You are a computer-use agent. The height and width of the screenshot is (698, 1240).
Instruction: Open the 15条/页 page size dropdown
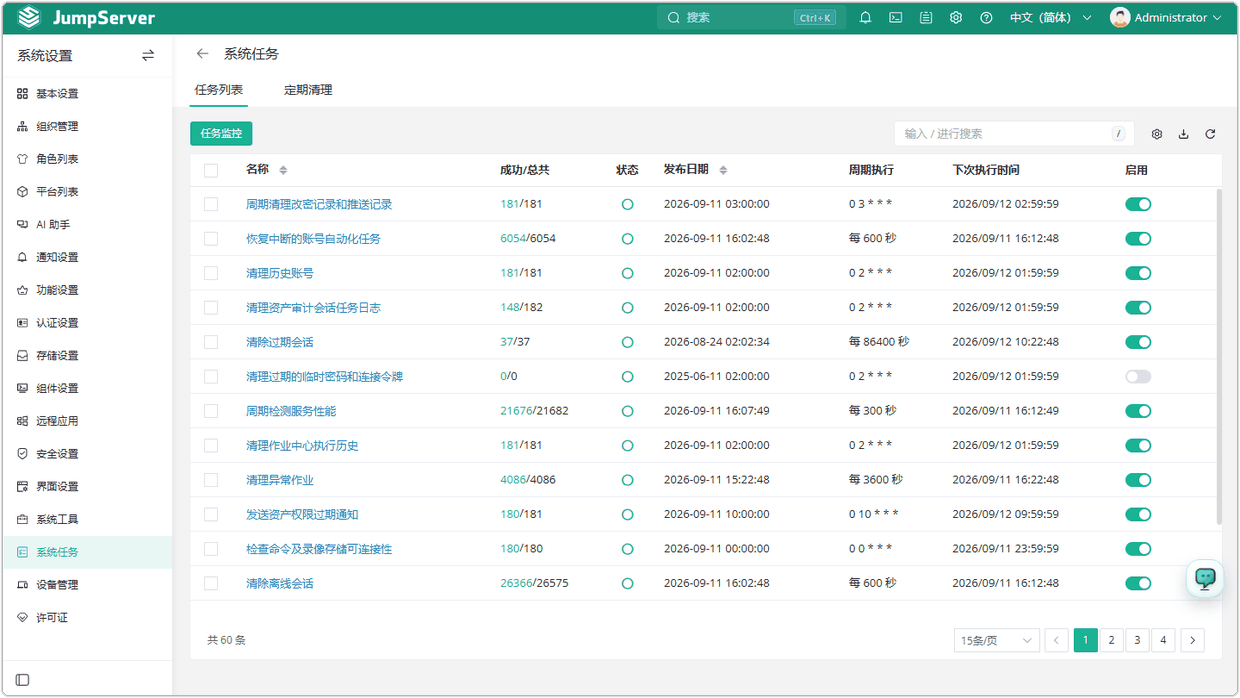(x=997, y=640)
